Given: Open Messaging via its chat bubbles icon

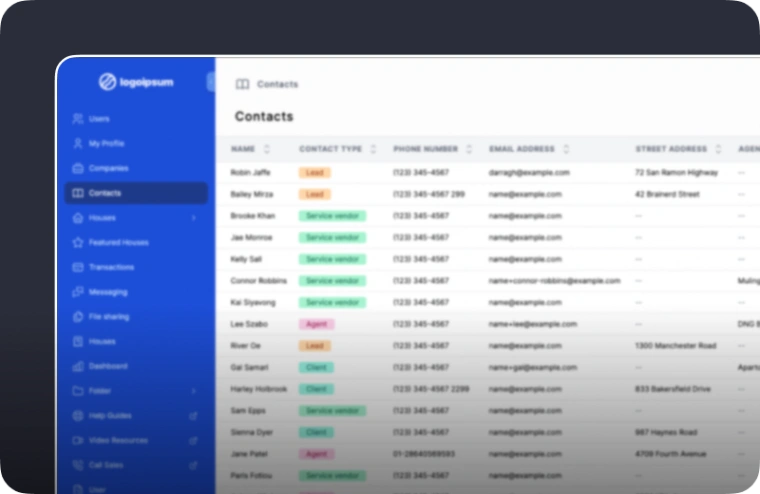Looking at the screenshot, I should [x=78, y=292].
